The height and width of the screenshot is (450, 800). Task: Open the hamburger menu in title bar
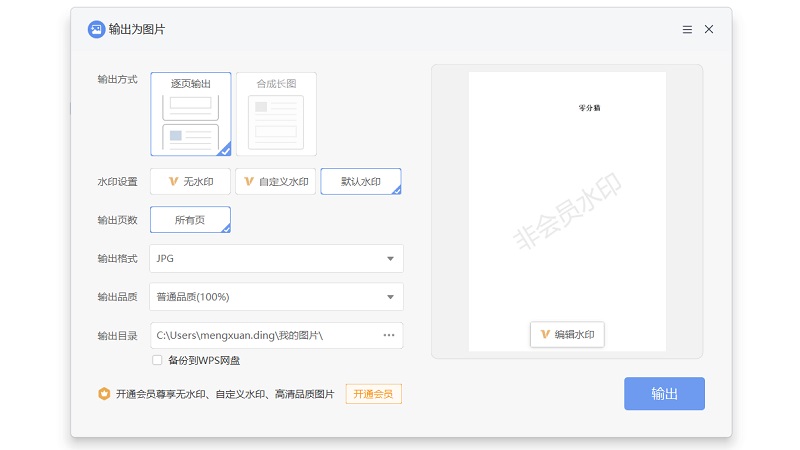(687, 29)
